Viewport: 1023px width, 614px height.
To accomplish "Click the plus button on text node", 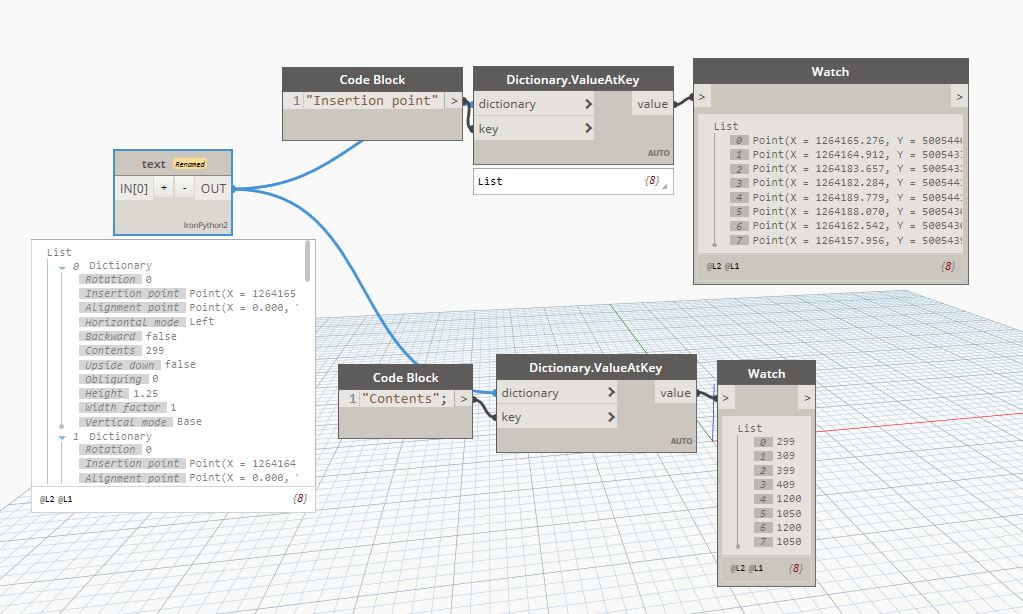I will coord(164,188).
